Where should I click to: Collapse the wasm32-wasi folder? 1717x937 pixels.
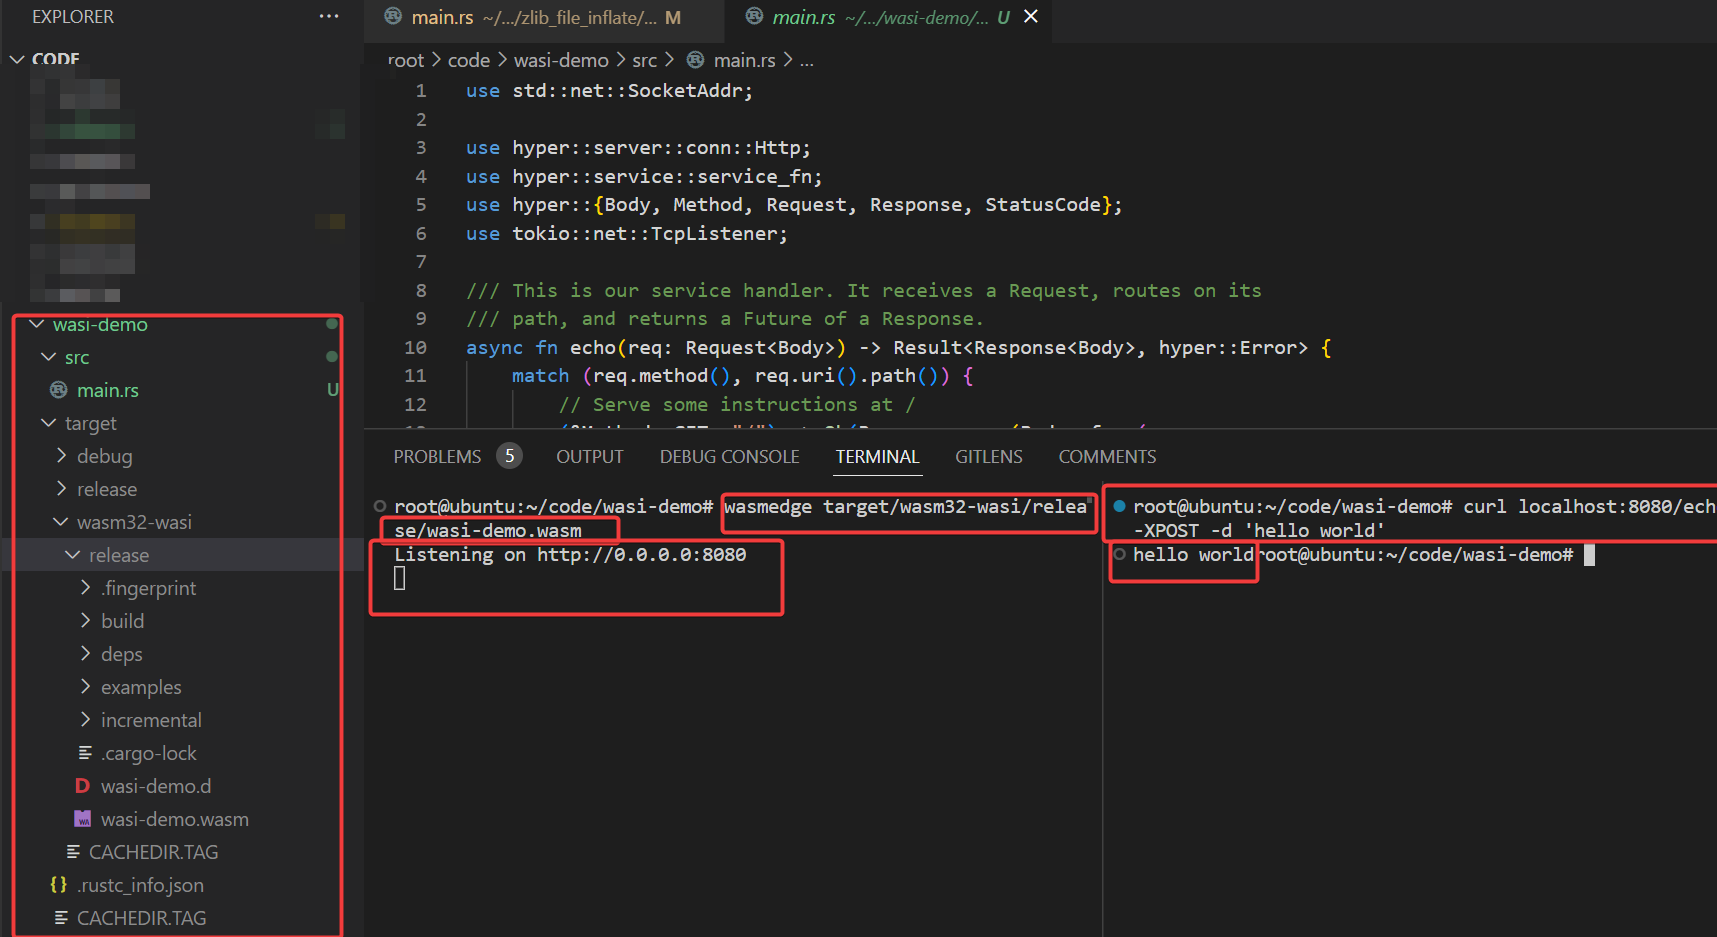pos(61,522)
